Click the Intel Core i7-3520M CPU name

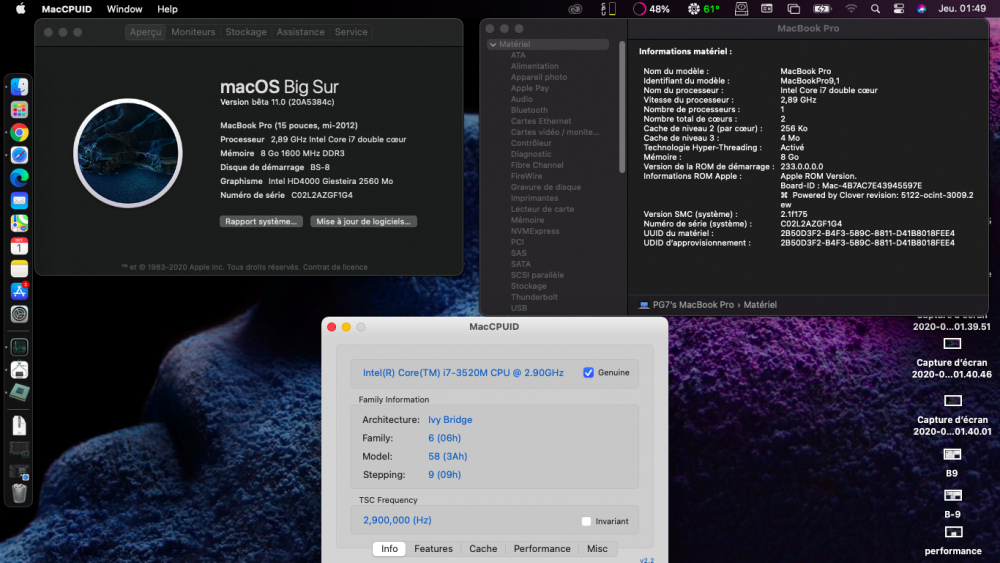point(463,372)
